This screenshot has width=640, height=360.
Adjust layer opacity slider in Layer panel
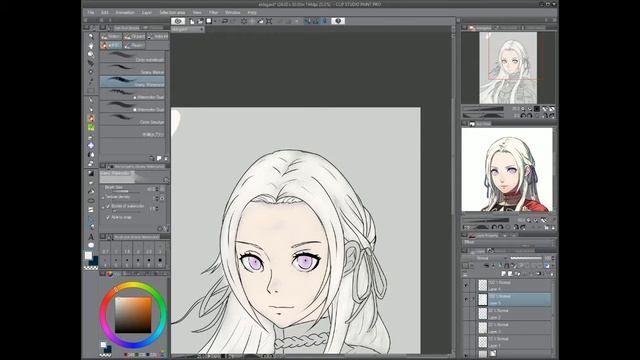click(527, 258)
